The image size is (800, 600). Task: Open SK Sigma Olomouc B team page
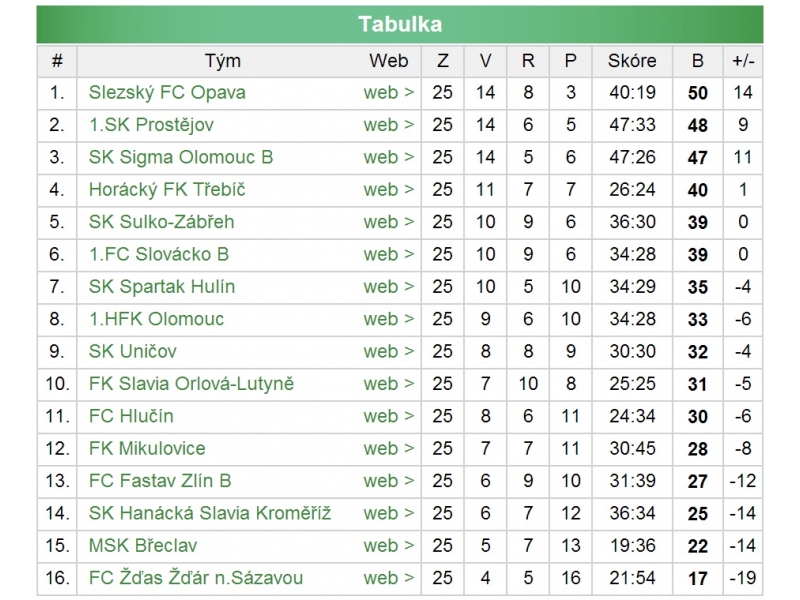(x=181, y=157)
